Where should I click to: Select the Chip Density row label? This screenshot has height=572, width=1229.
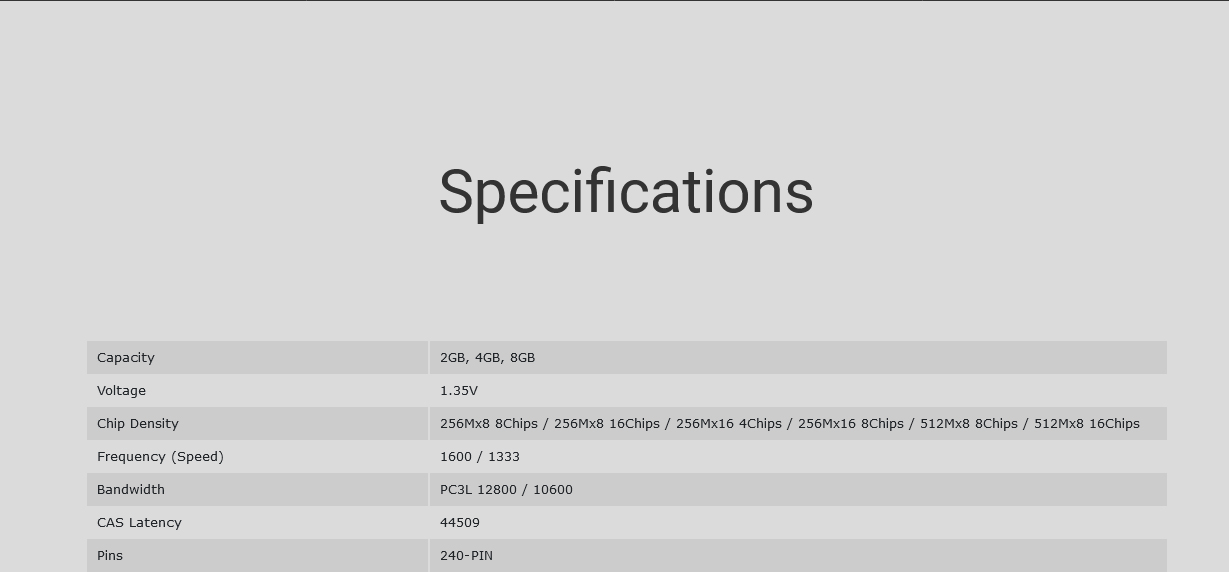(x=138, y=423)
